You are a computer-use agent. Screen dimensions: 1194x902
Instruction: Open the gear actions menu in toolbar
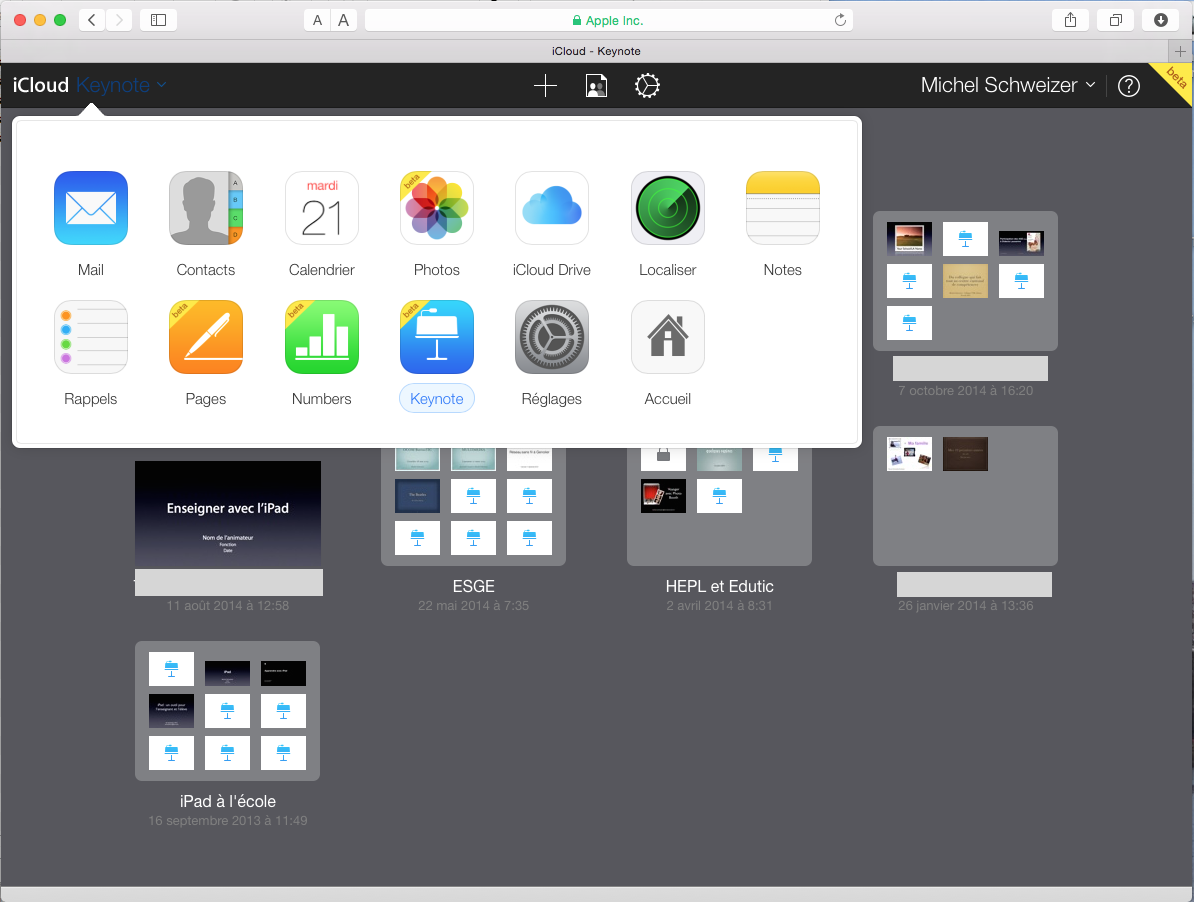pyautogui.click(x=647, y=86)
